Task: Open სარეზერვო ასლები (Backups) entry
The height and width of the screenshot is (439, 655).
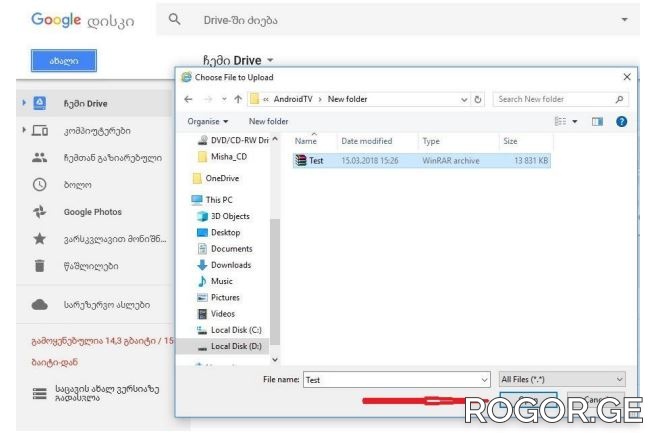Action: [x=107, y=305]
